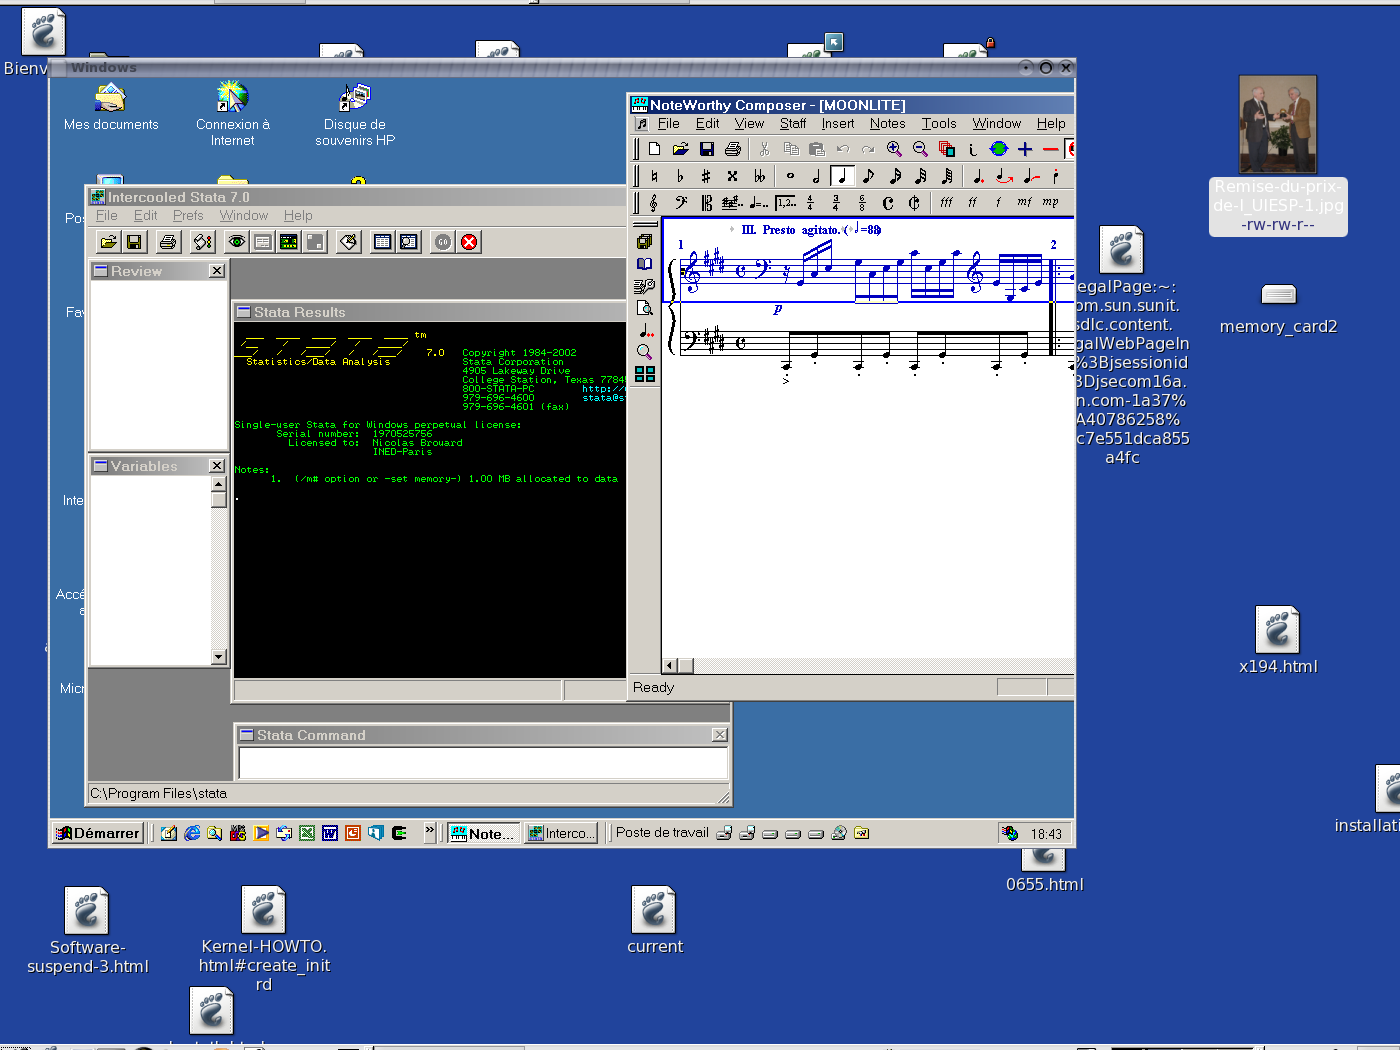The height and width of the screenshot is (1050, 1400).
Task: Click the blue plus icon in NoteWorthy toolbar
Action: tap(1025, 149)
